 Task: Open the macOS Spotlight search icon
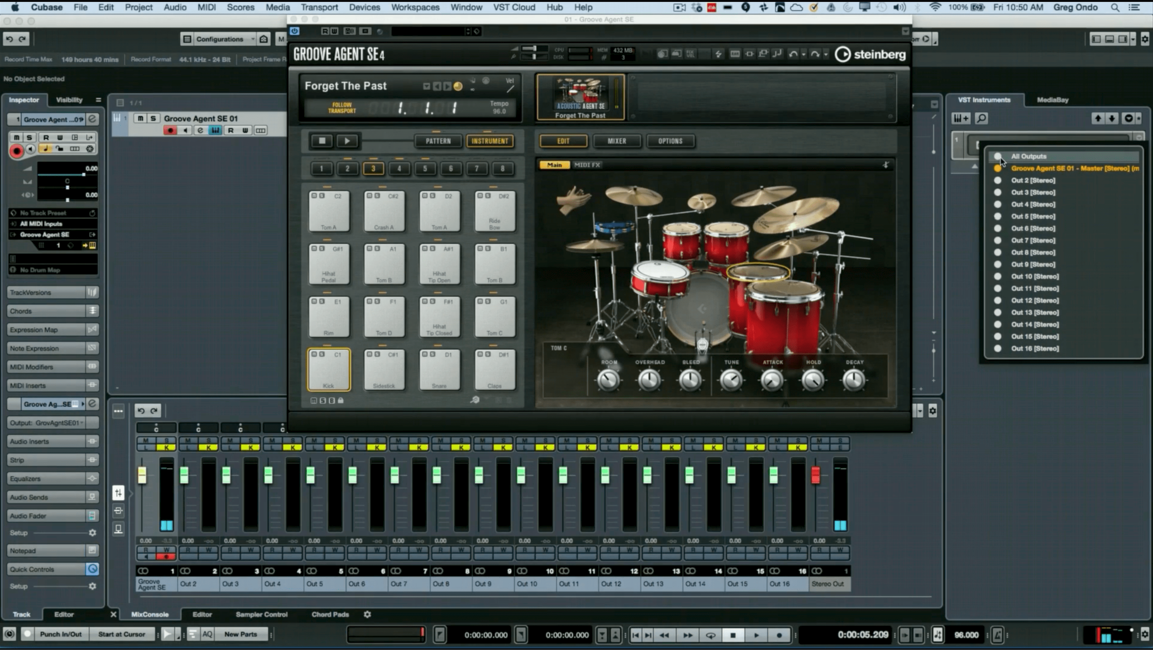pyautogui.click(x=1115, y=7)
